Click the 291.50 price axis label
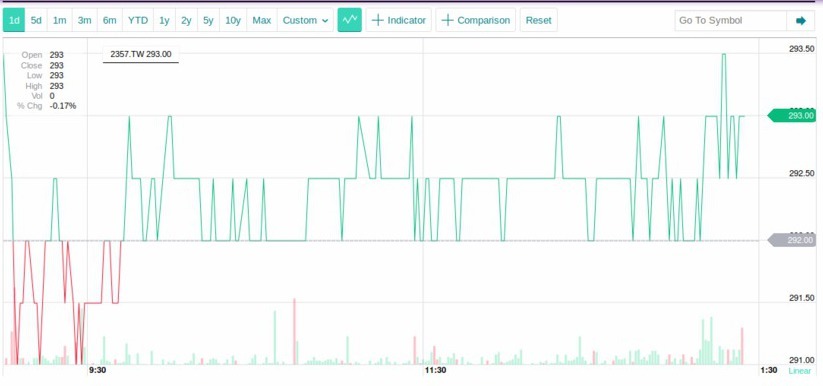 (802, 298)
